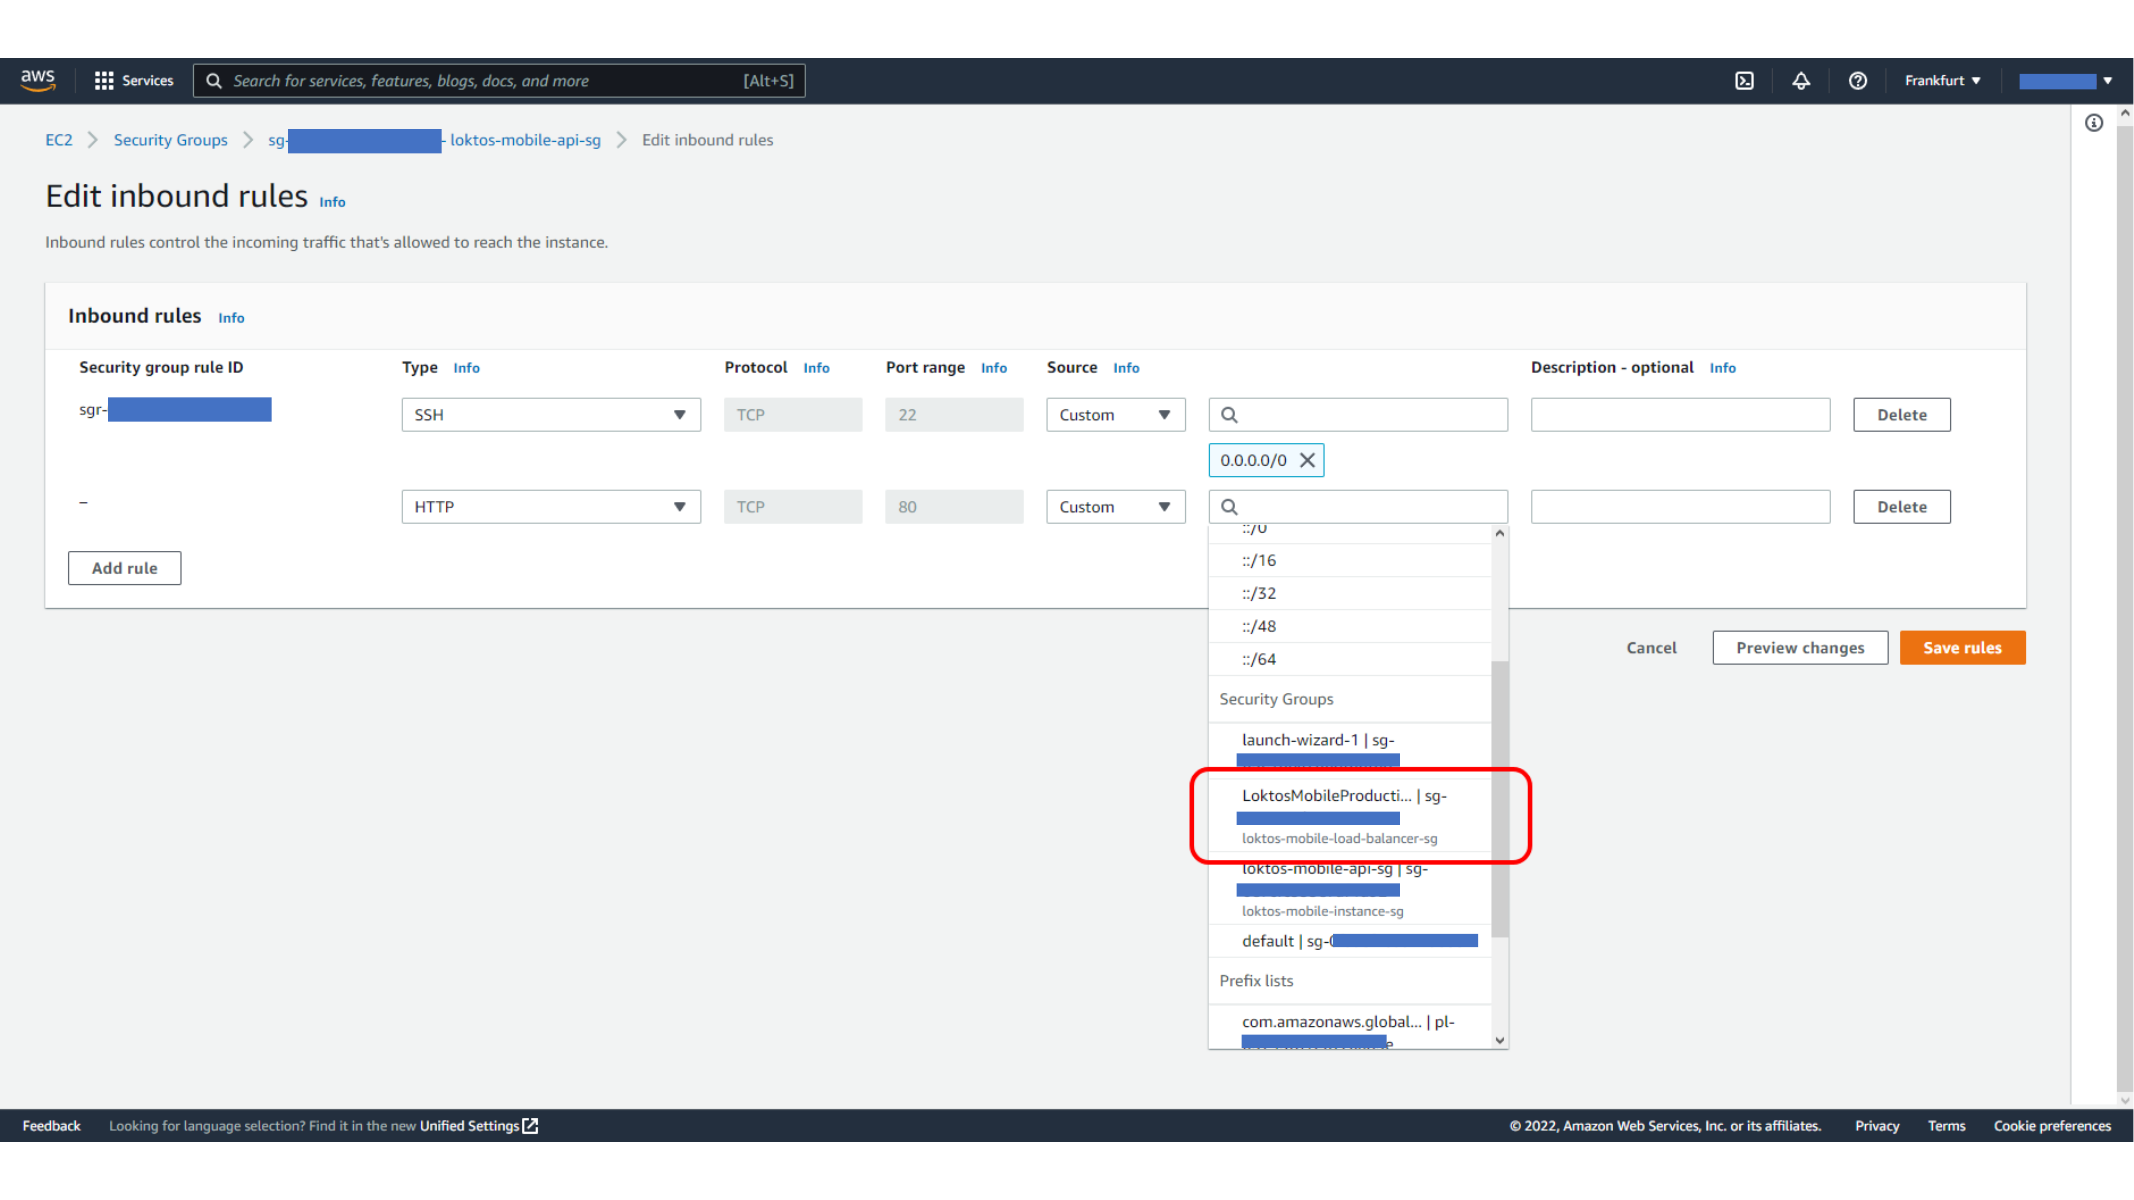Click the source search field of SSH rule

click(1358, 415)
